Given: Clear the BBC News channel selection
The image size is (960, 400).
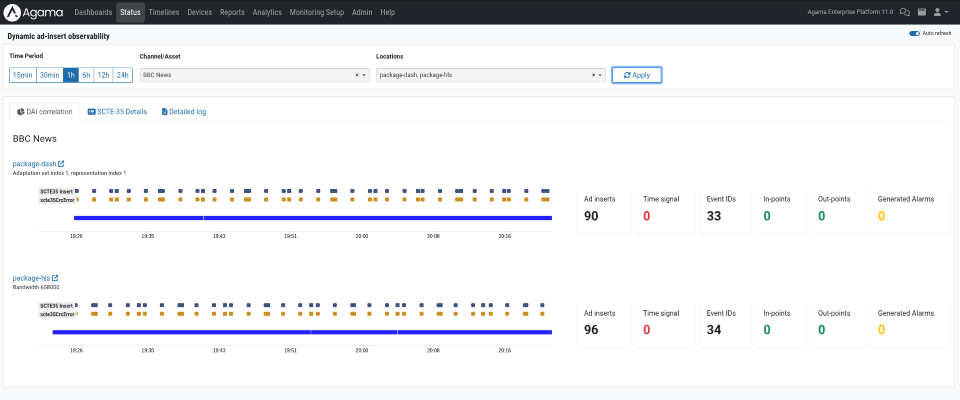Looking at the screenshot, I should pos(357,75).
